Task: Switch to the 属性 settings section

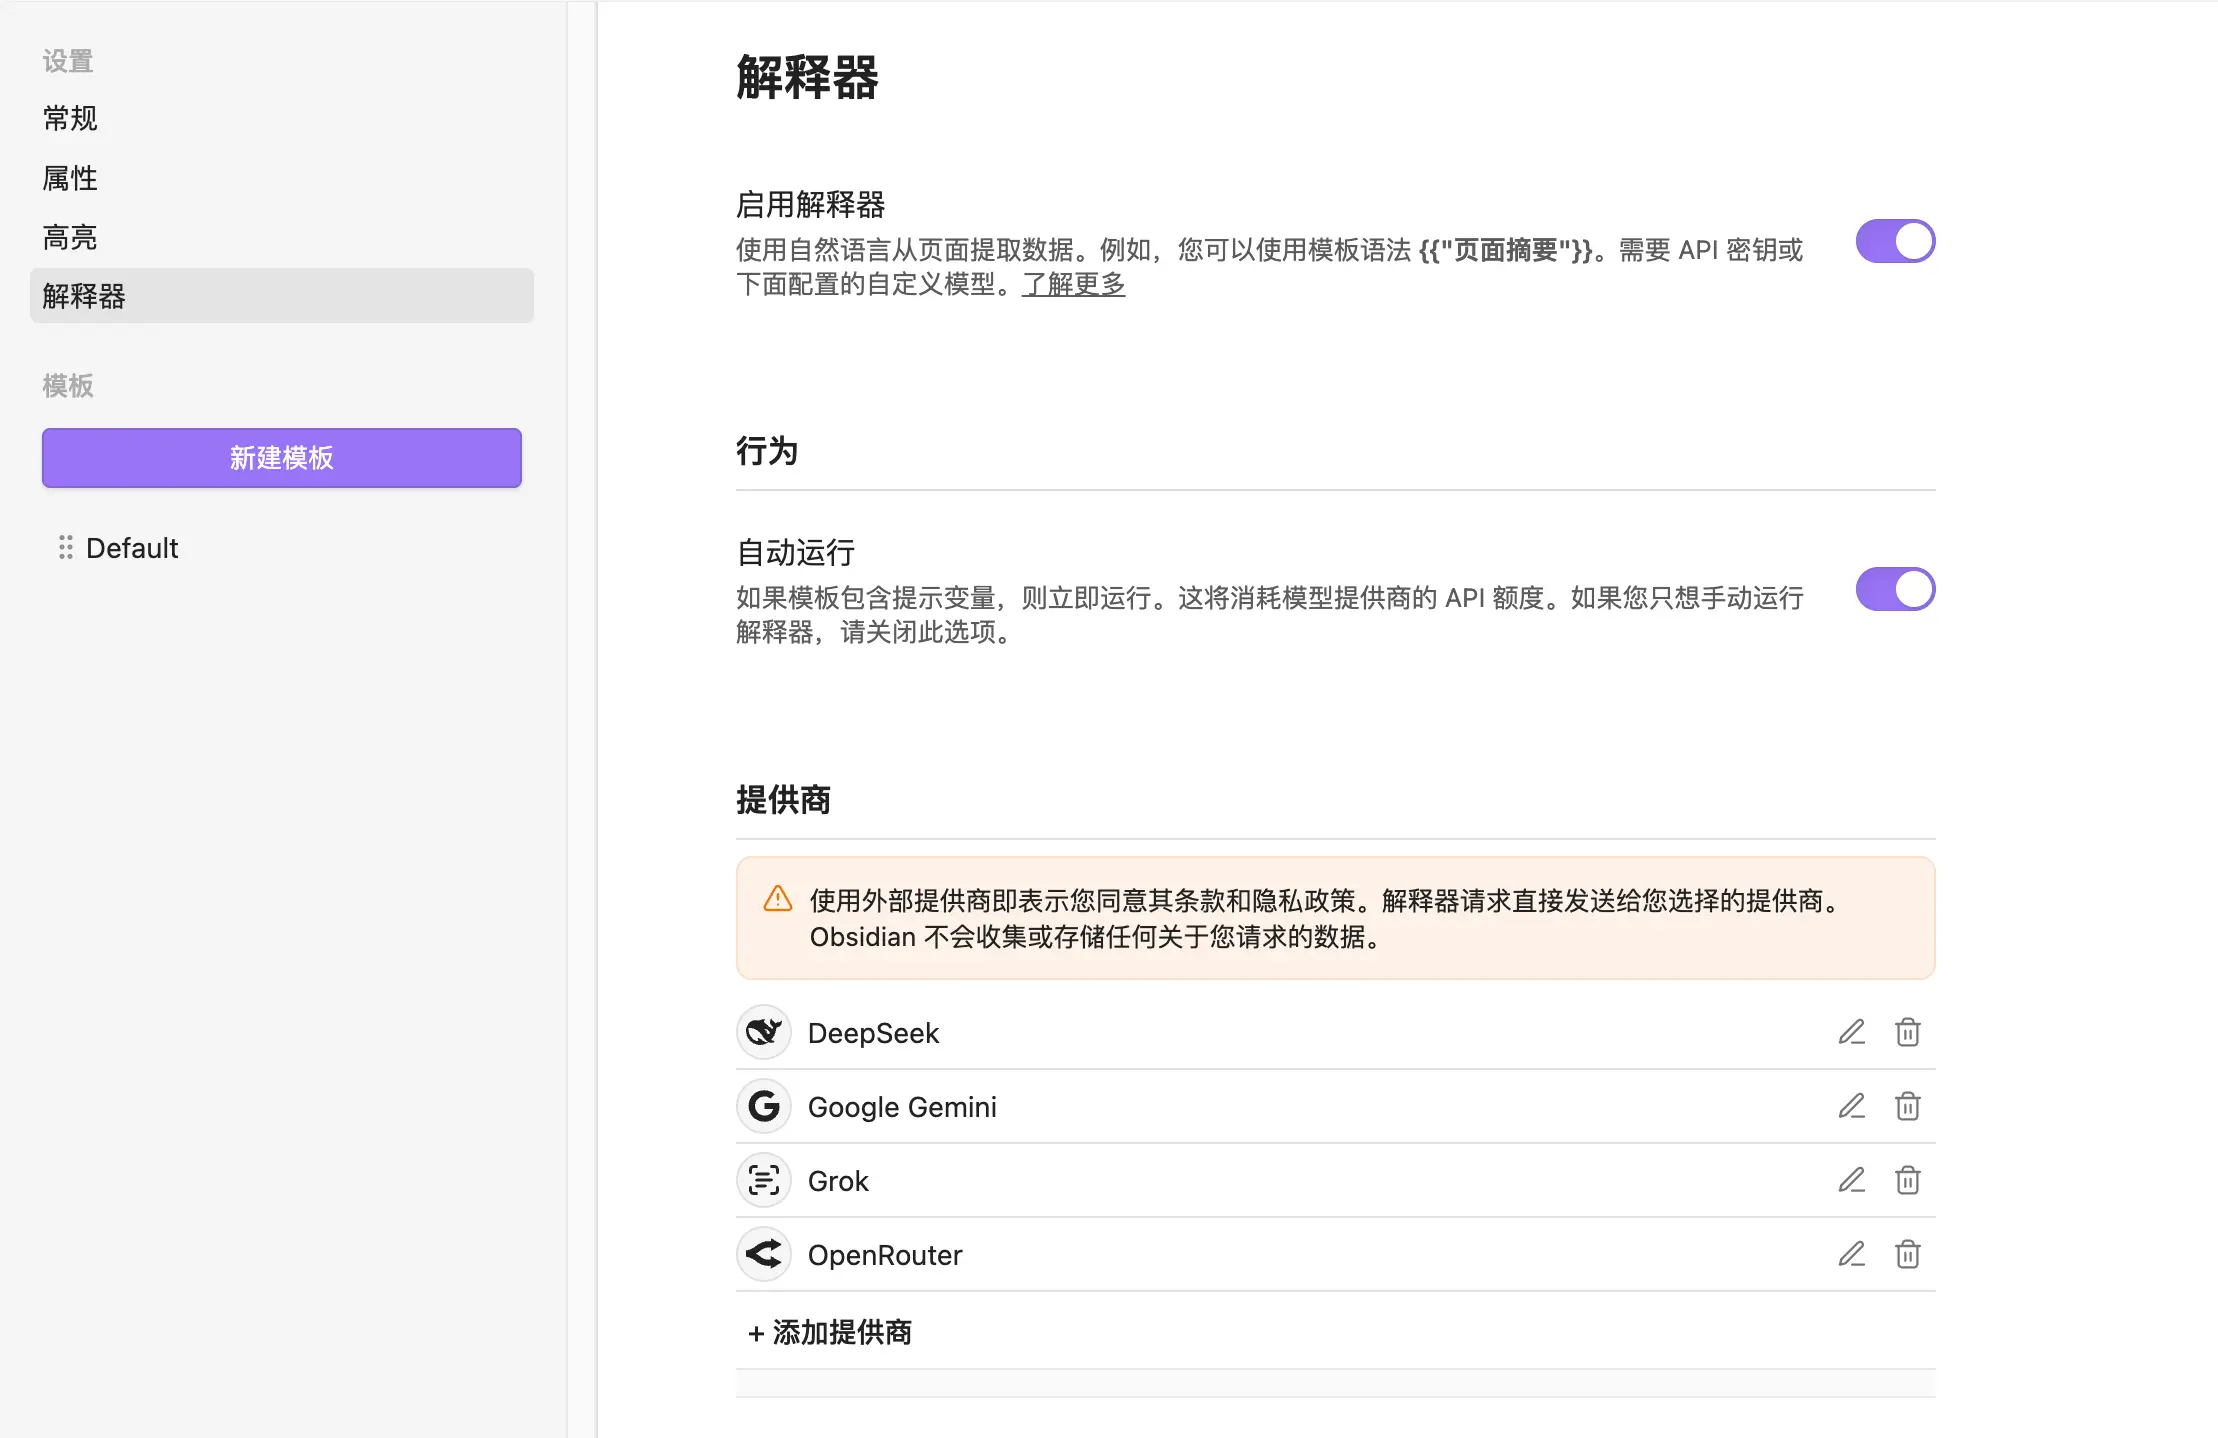Action: 70,178
